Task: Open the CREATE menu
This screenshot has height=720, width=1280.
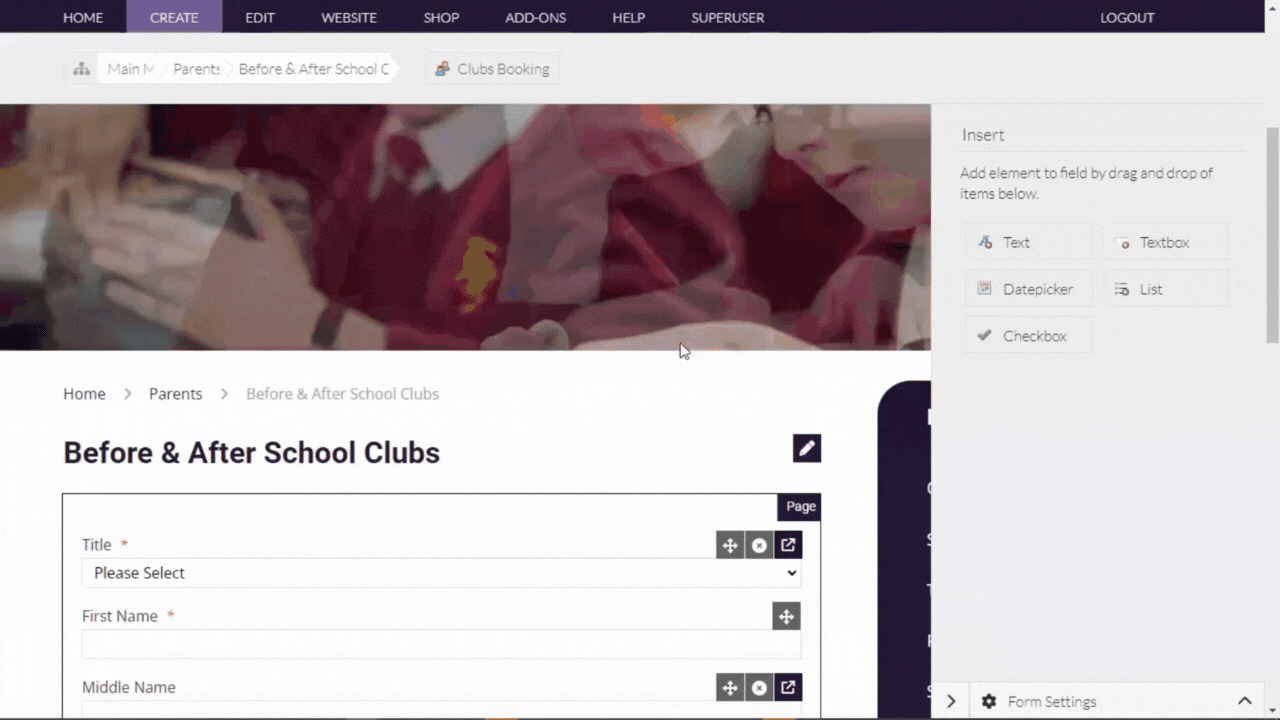Action: [x=174, y=17]
